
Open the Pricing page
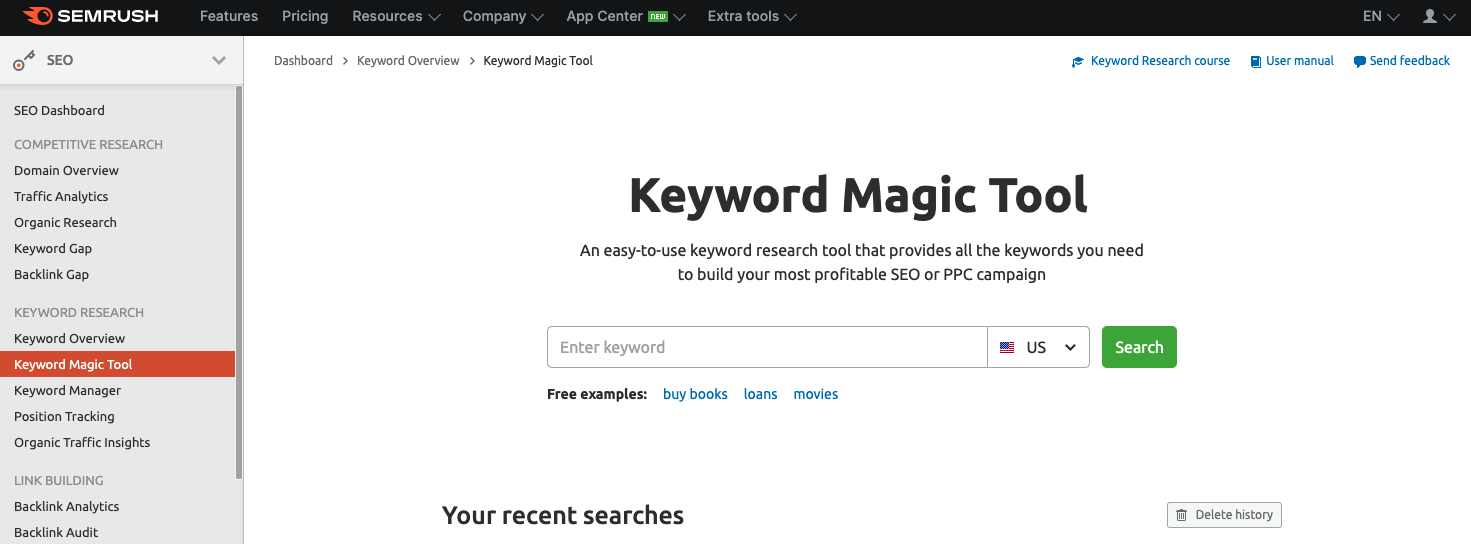(305, 16)
